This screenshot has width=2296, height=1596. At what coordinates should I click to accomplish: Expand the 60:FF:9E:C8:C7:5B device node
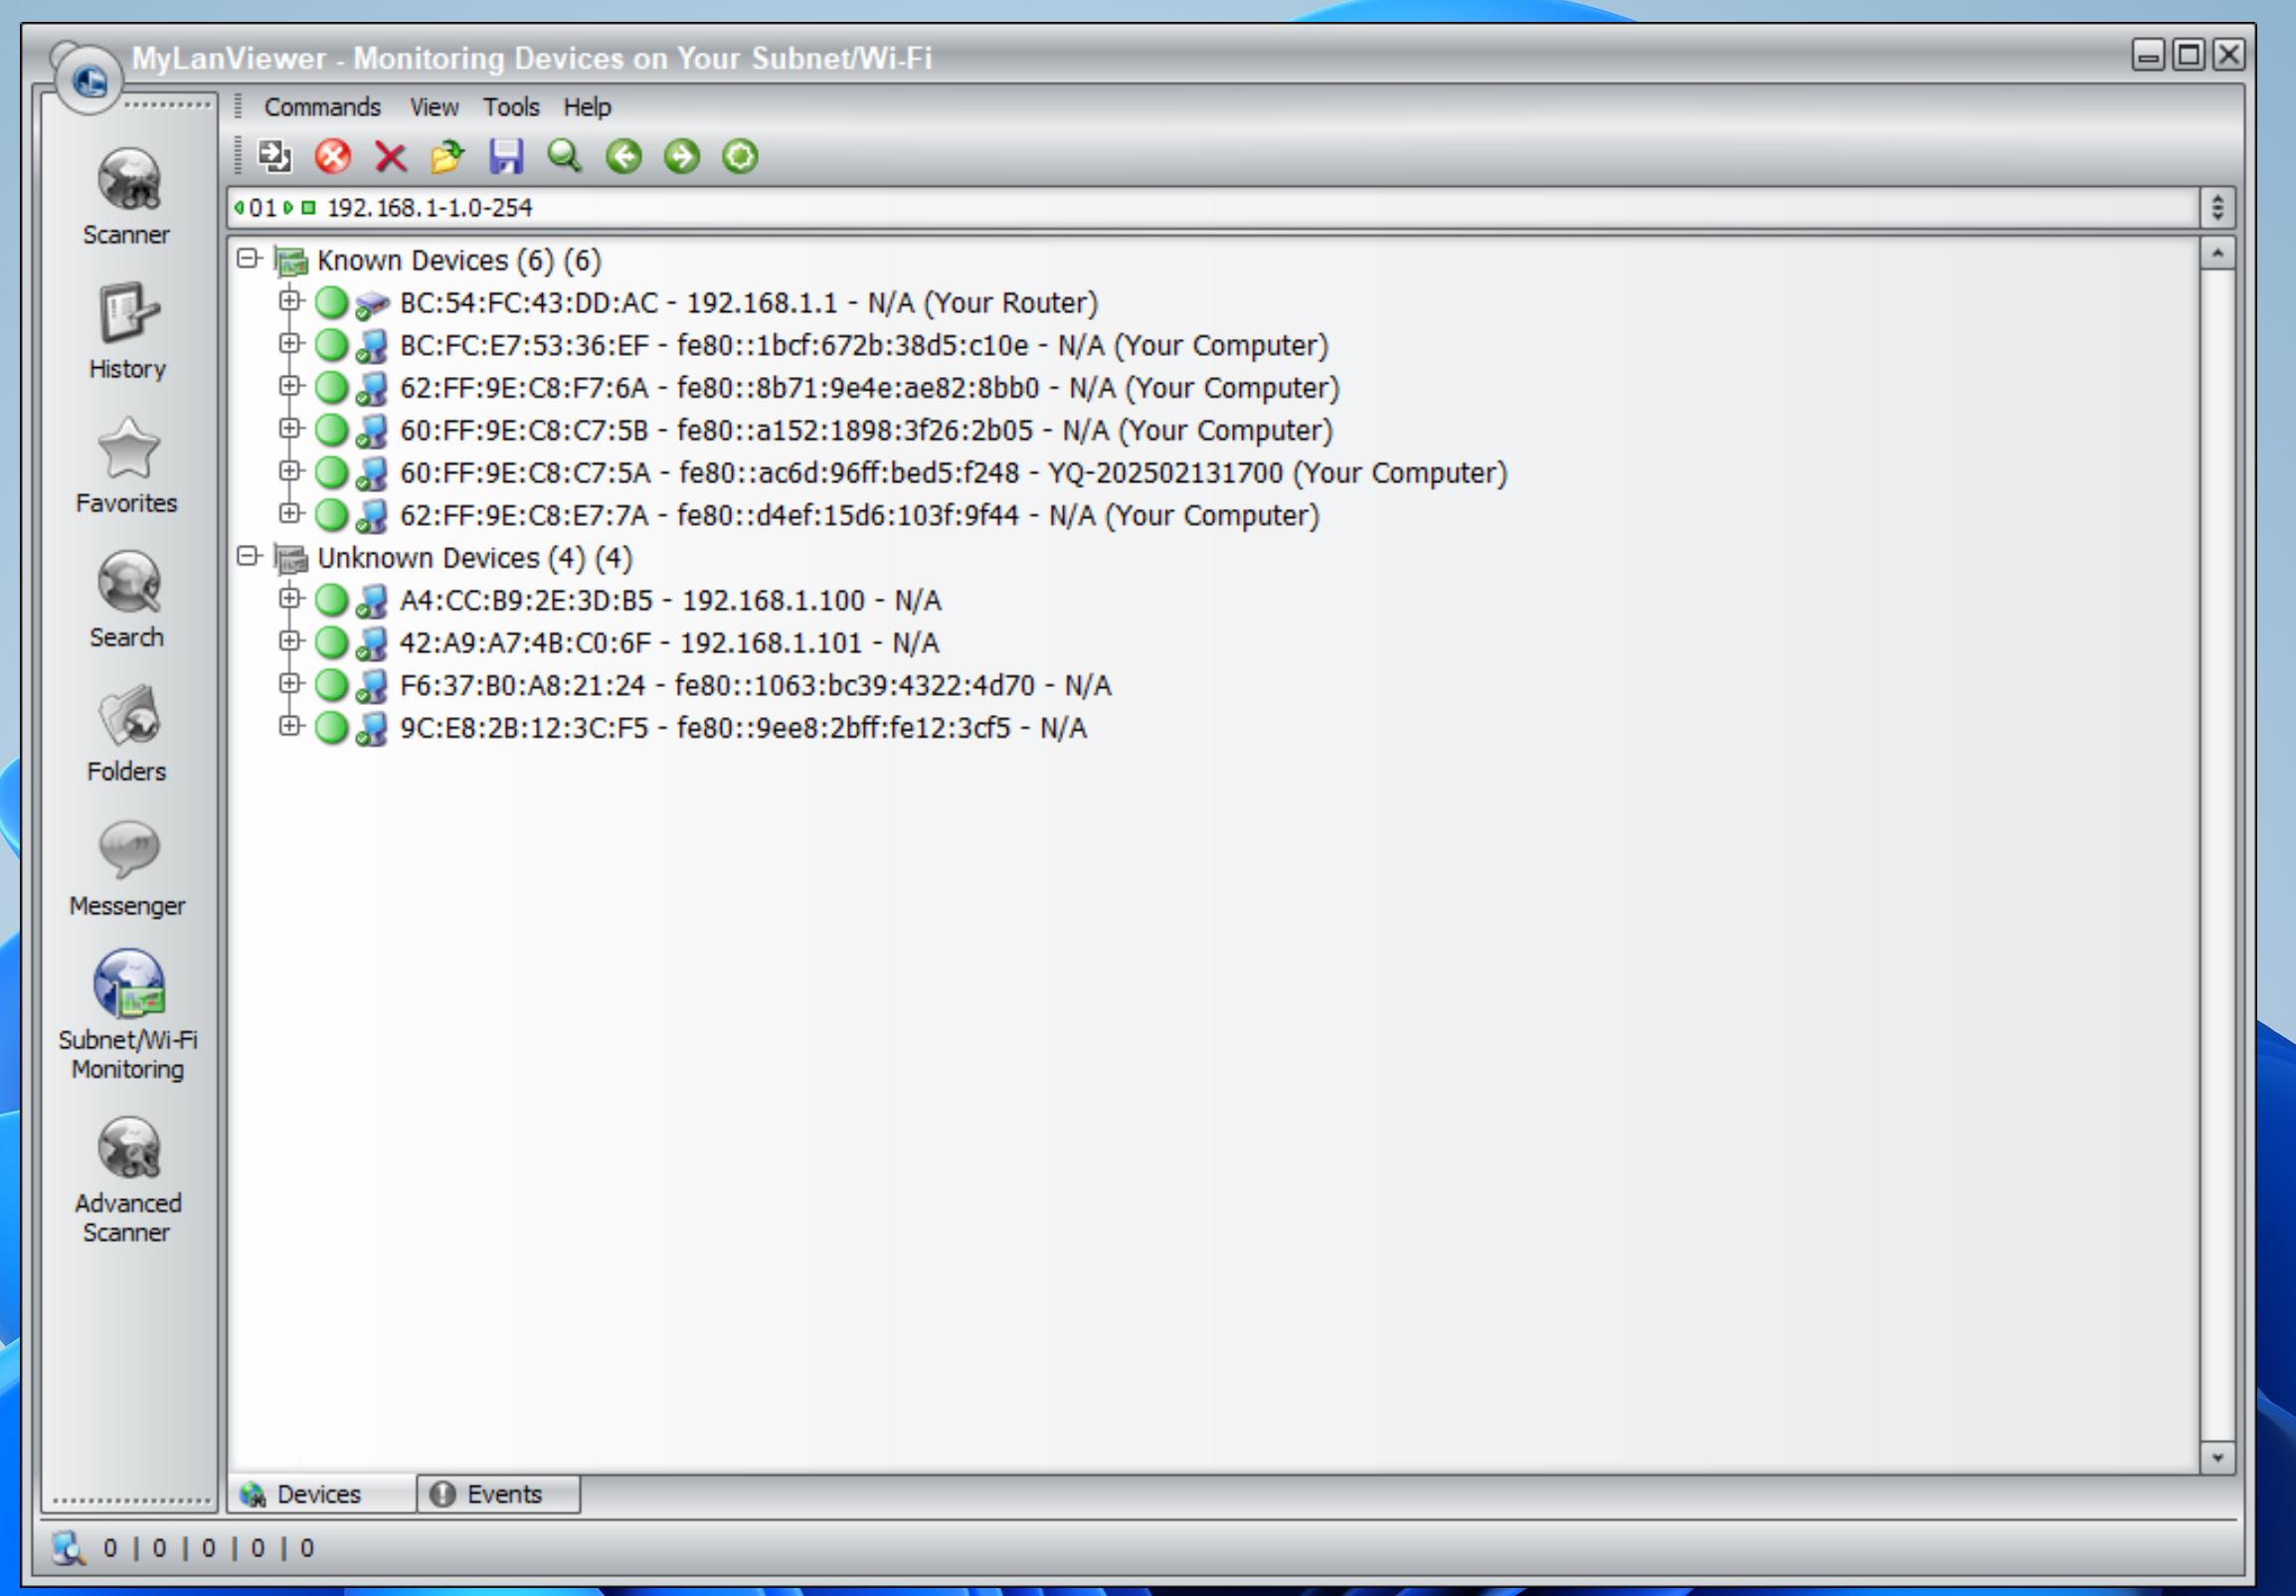290,428
